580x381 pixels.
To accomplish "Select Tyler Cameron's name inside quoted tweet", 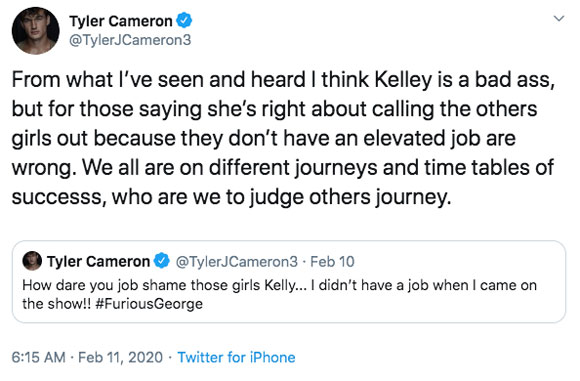I will [98, 262].
